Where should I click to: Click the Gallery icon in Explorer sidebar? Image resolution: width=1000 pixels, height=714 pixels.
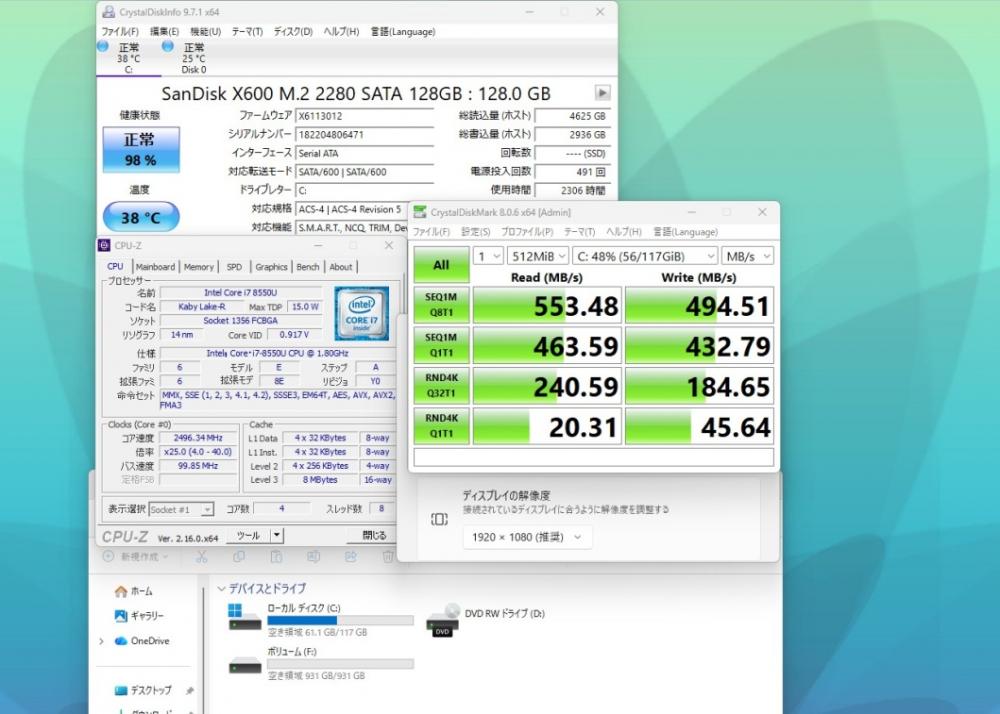(x=121, y=616)
